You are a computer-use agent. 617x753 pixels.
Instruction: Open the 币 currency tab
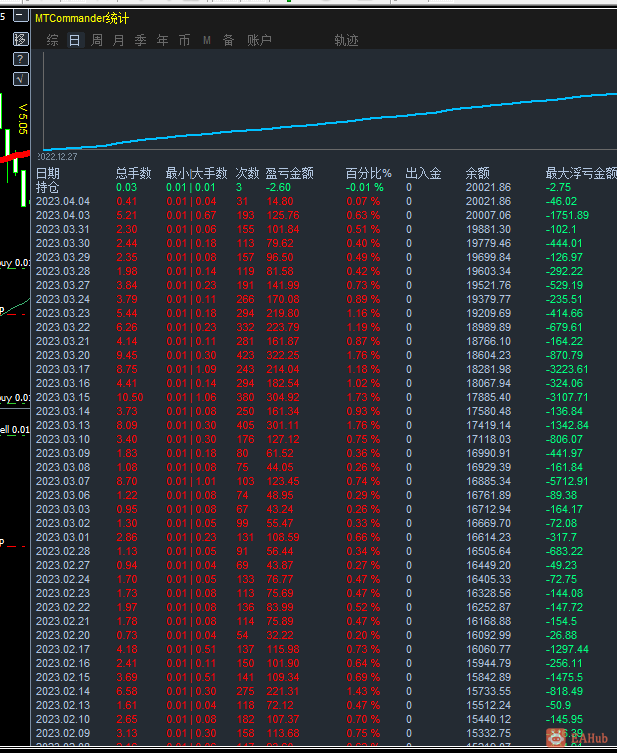[x=184, y=40]
